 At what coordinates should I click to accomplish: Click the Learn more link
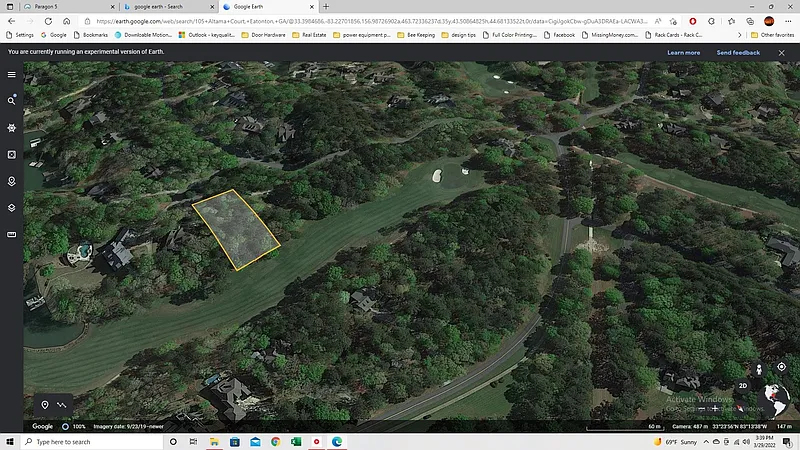(683, 52)
